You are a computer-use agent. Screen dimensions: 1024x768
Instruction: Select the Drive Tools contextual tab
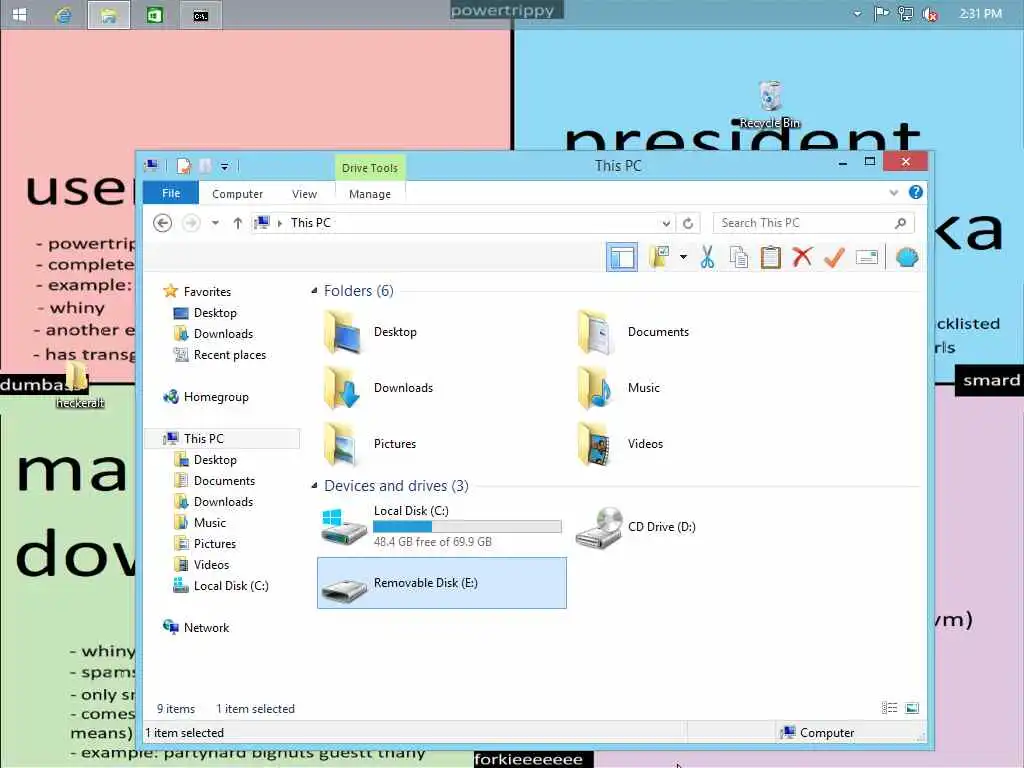click(370, 168)
